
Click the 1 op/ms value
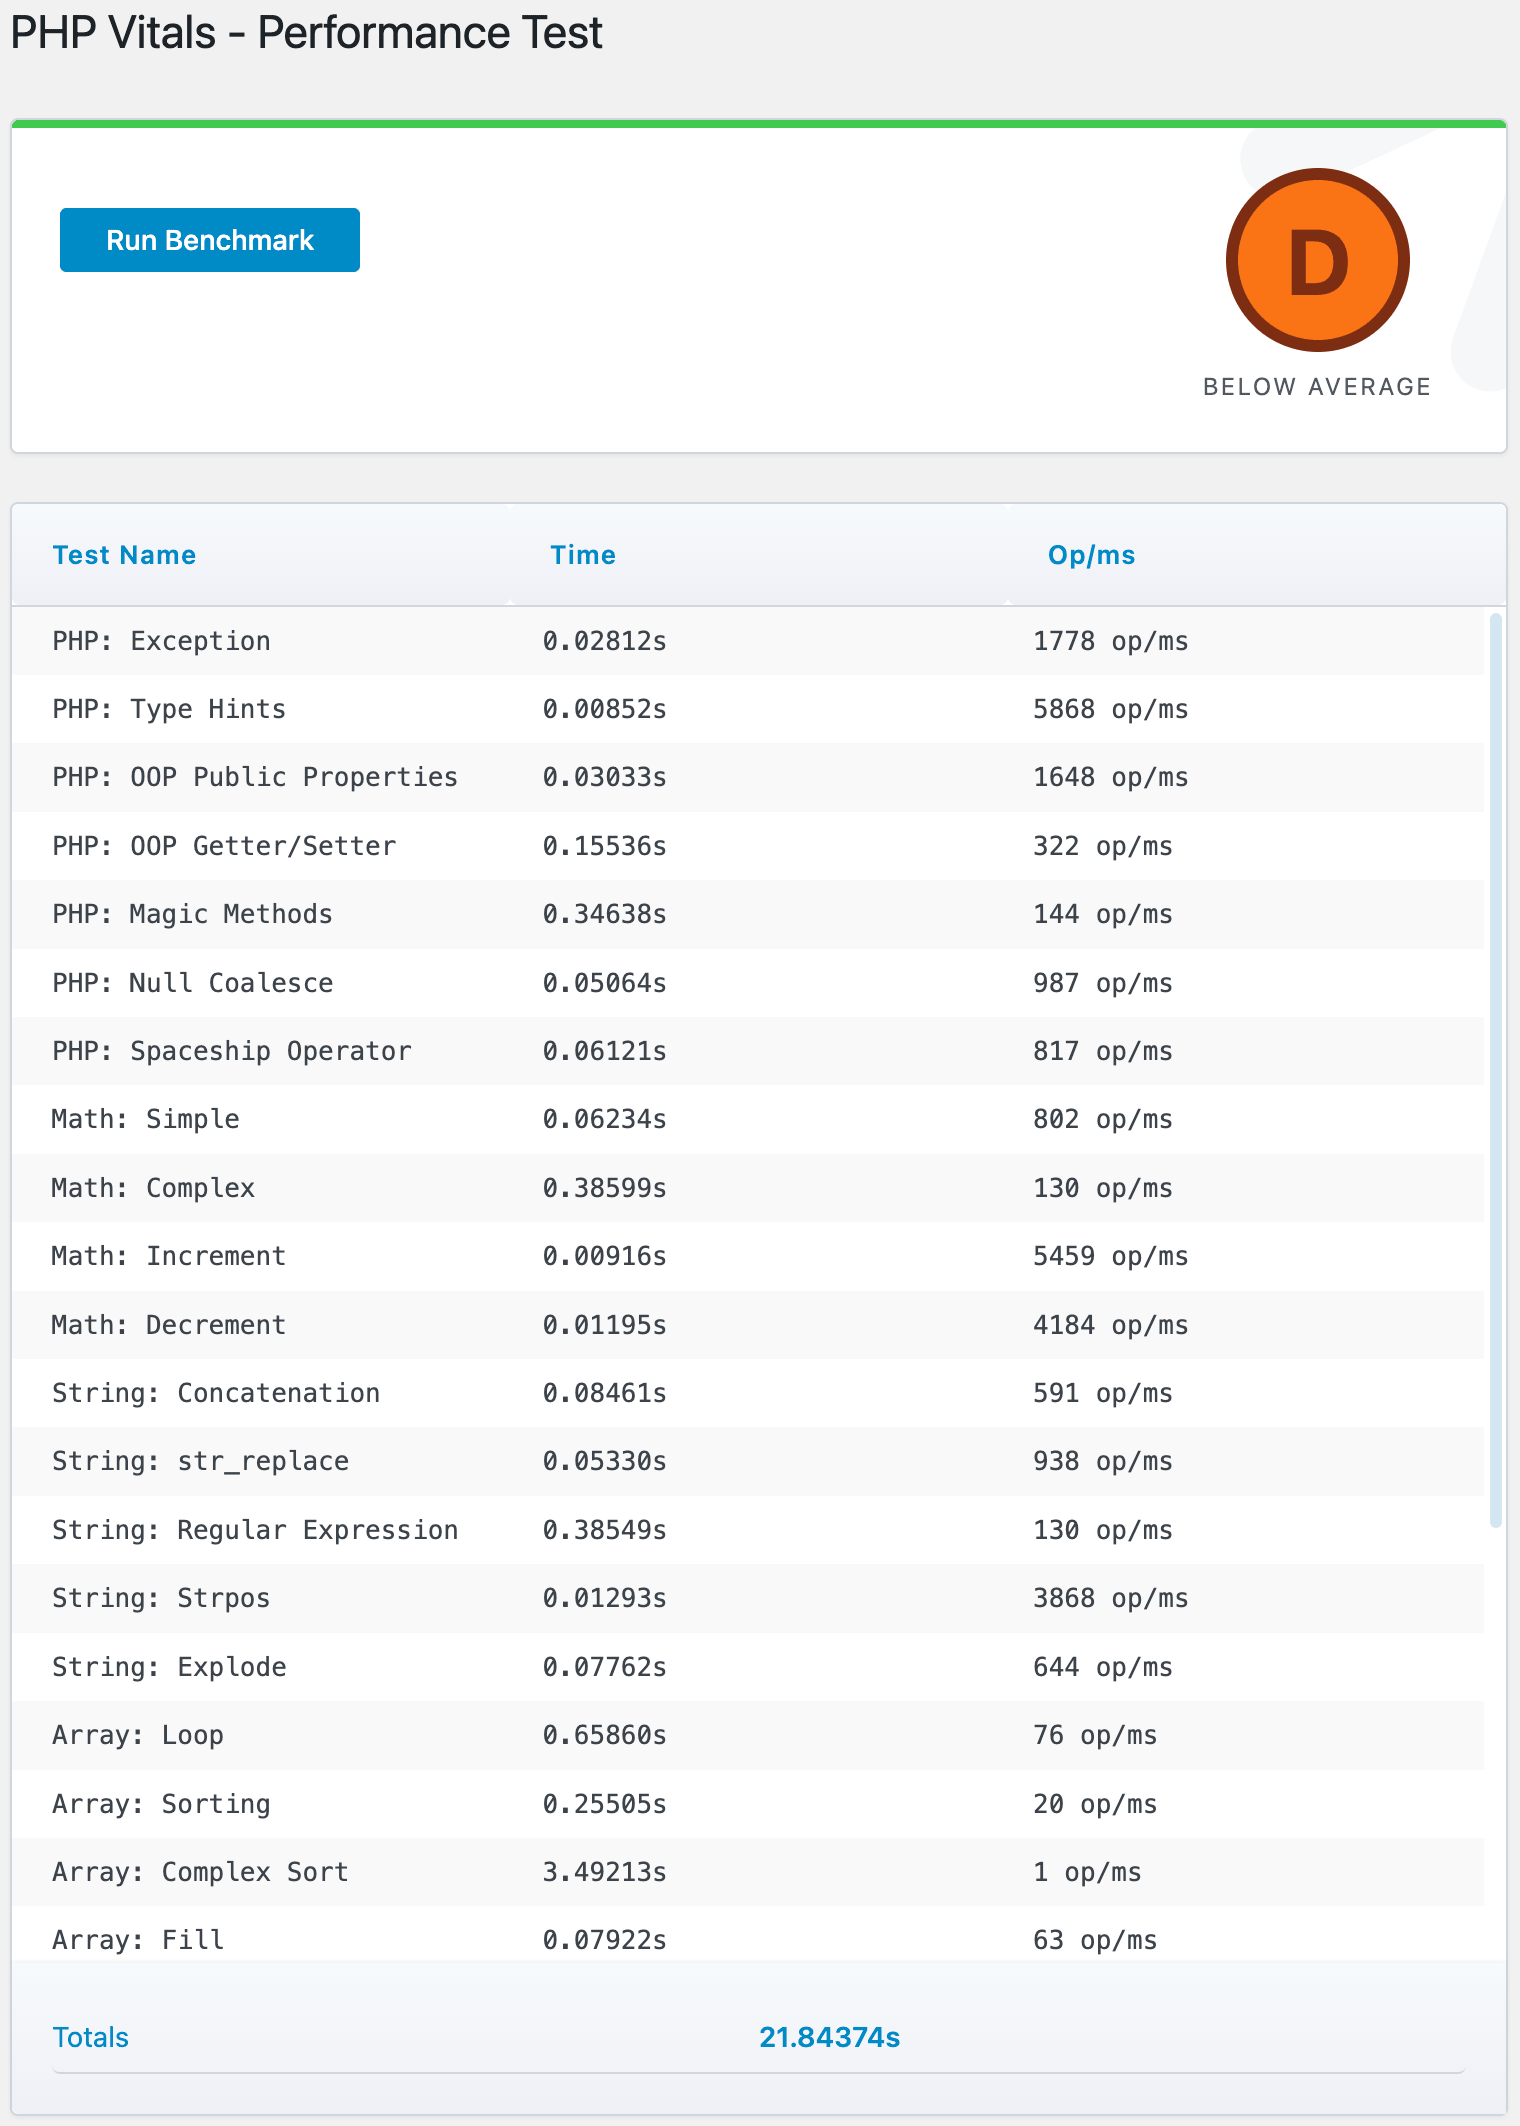(x=1087, y=1872)
